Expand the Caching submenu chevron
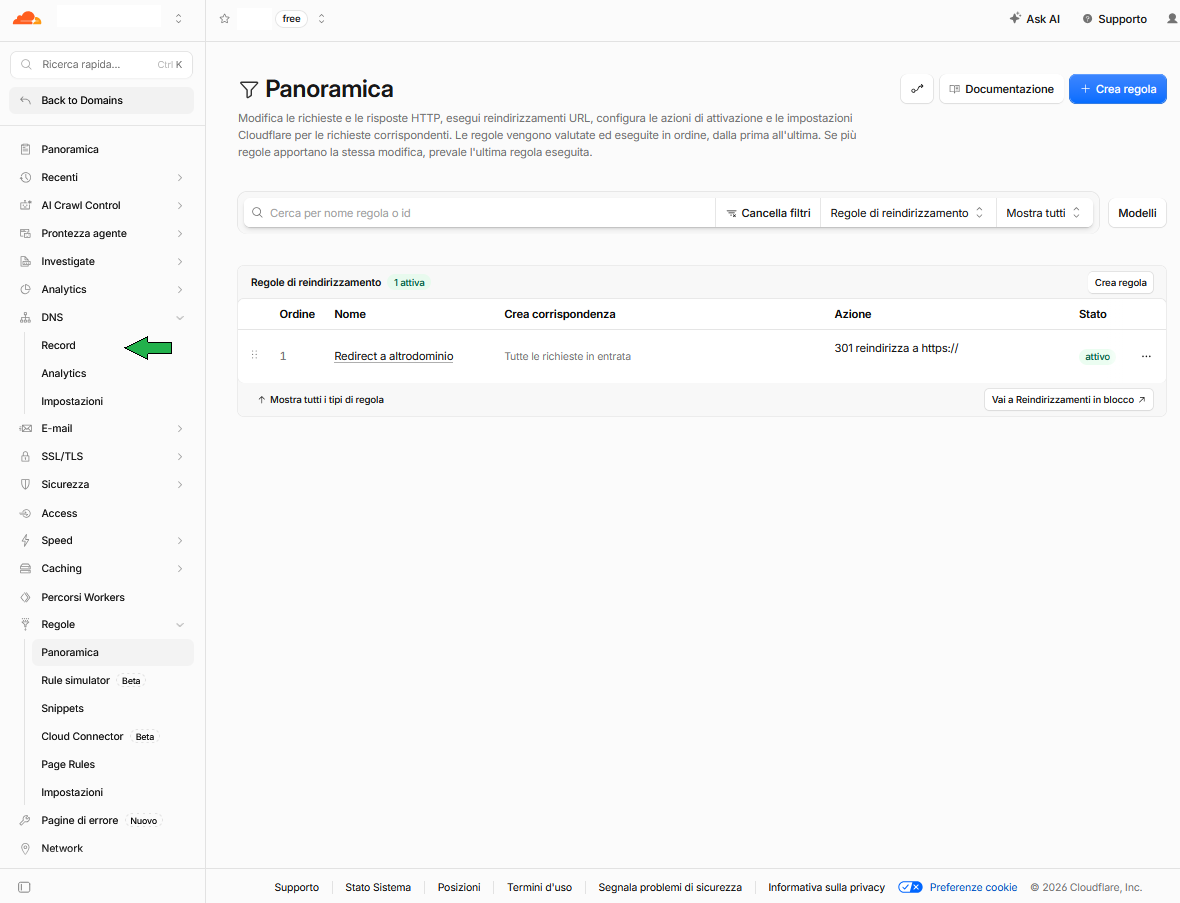The image size is (1180, 903). 180,568
